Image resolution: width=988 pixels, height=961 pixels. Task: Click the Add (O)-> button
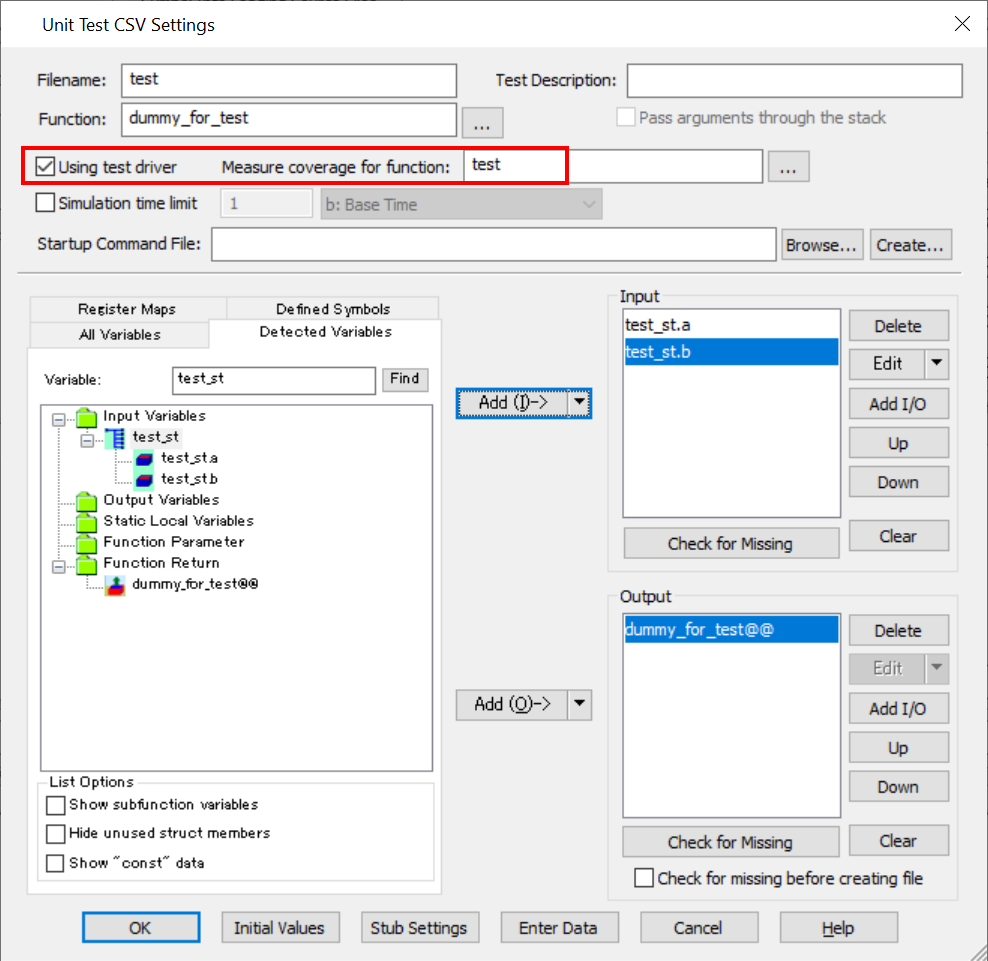click(x=512, y=704)
